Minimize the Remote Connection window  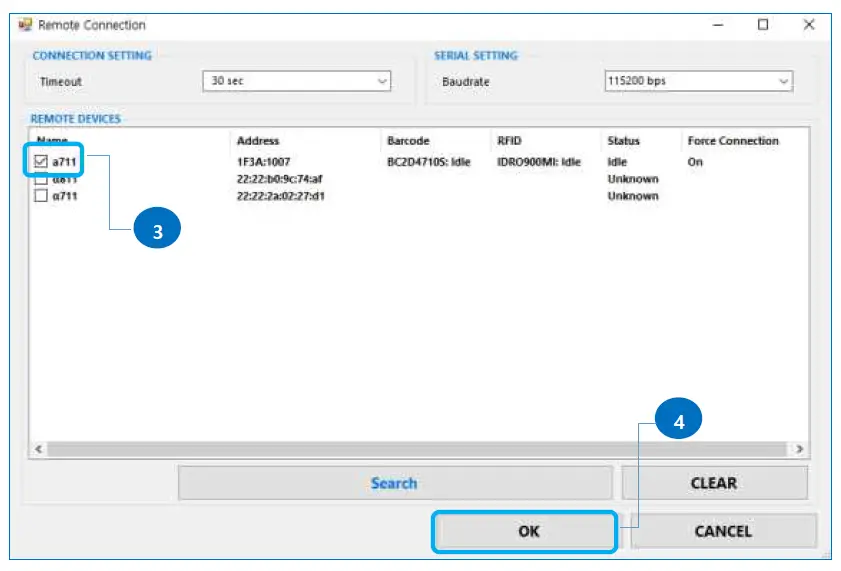coord(718,25)
